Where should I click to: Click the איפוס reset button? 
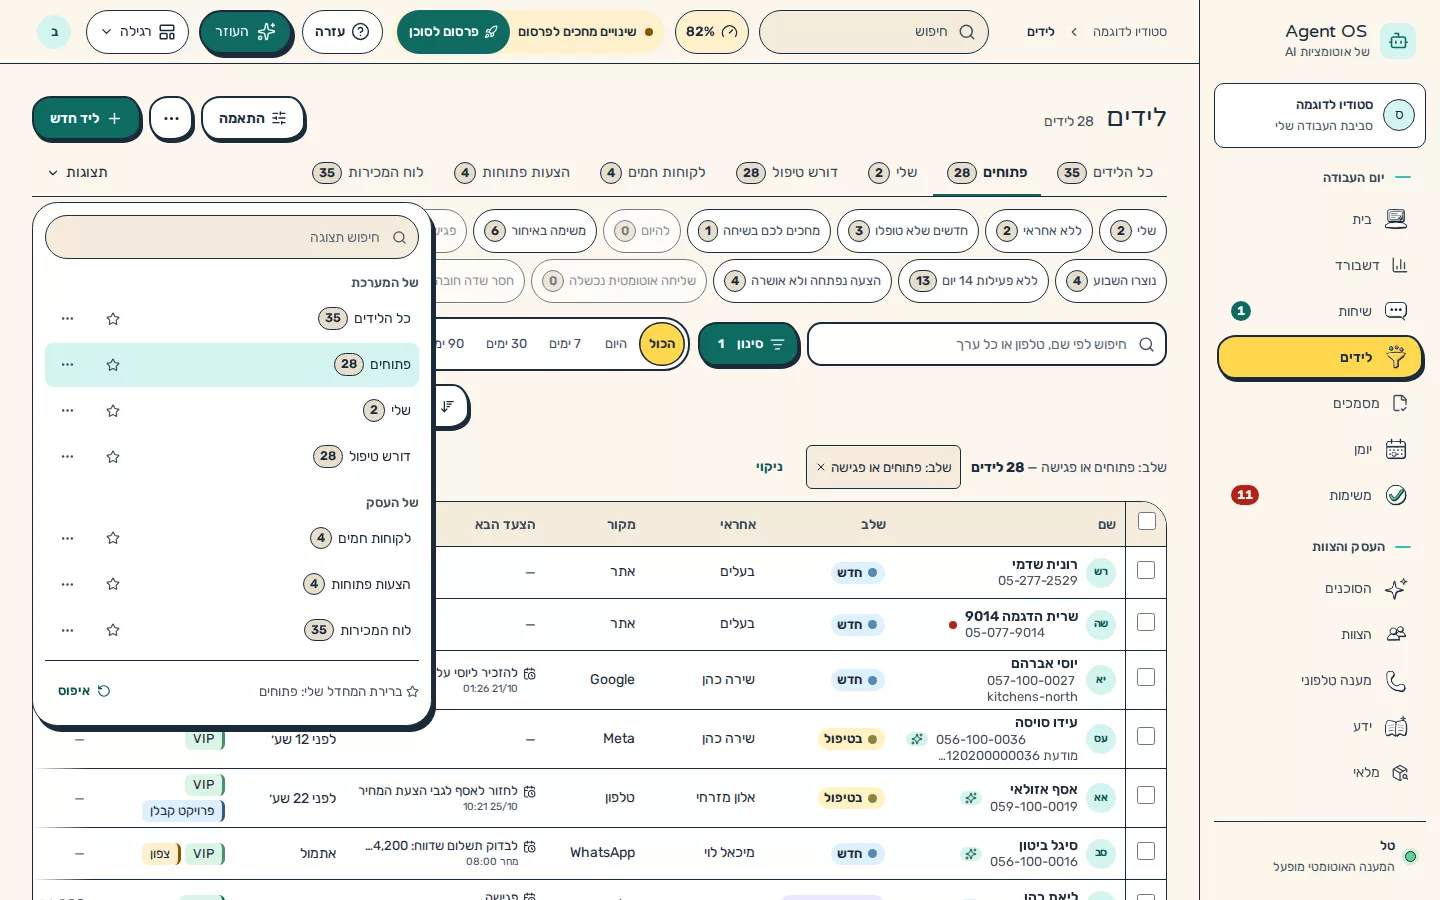pos(84,691)
